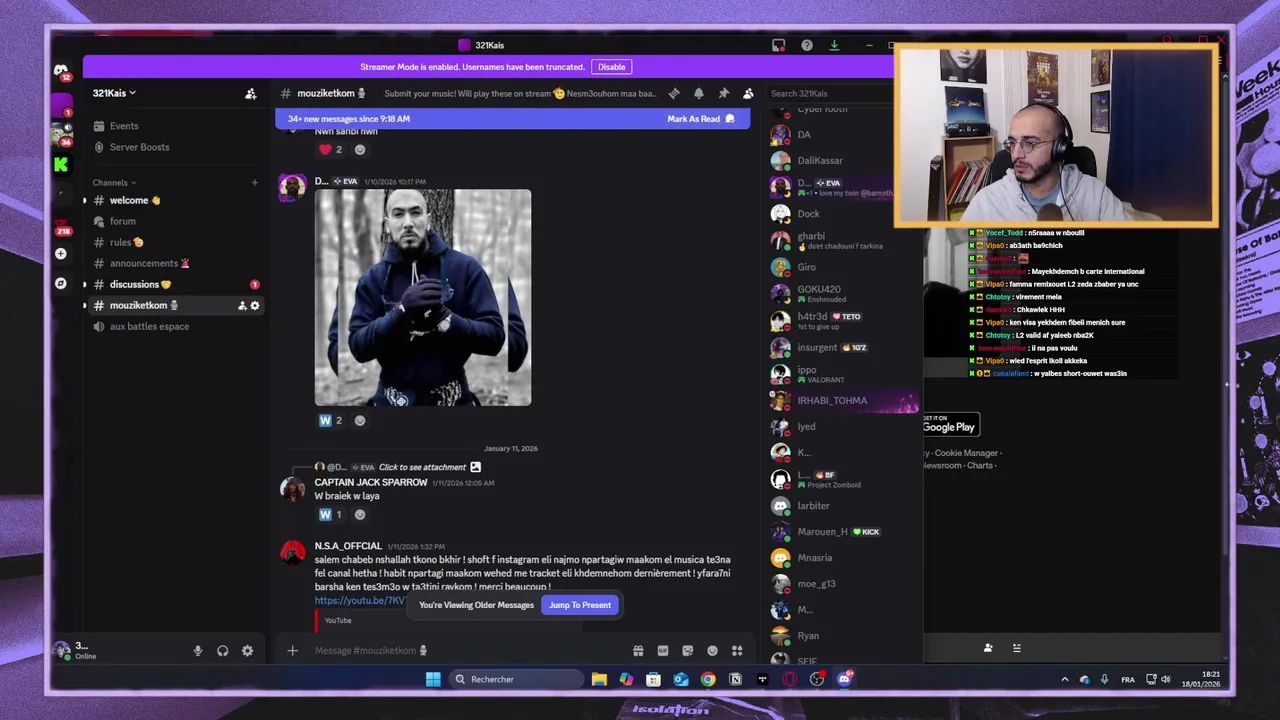The width and height of the screenshot is (1280, 720).
Task: Open Discord direct messages home icon
Action: 61,70
